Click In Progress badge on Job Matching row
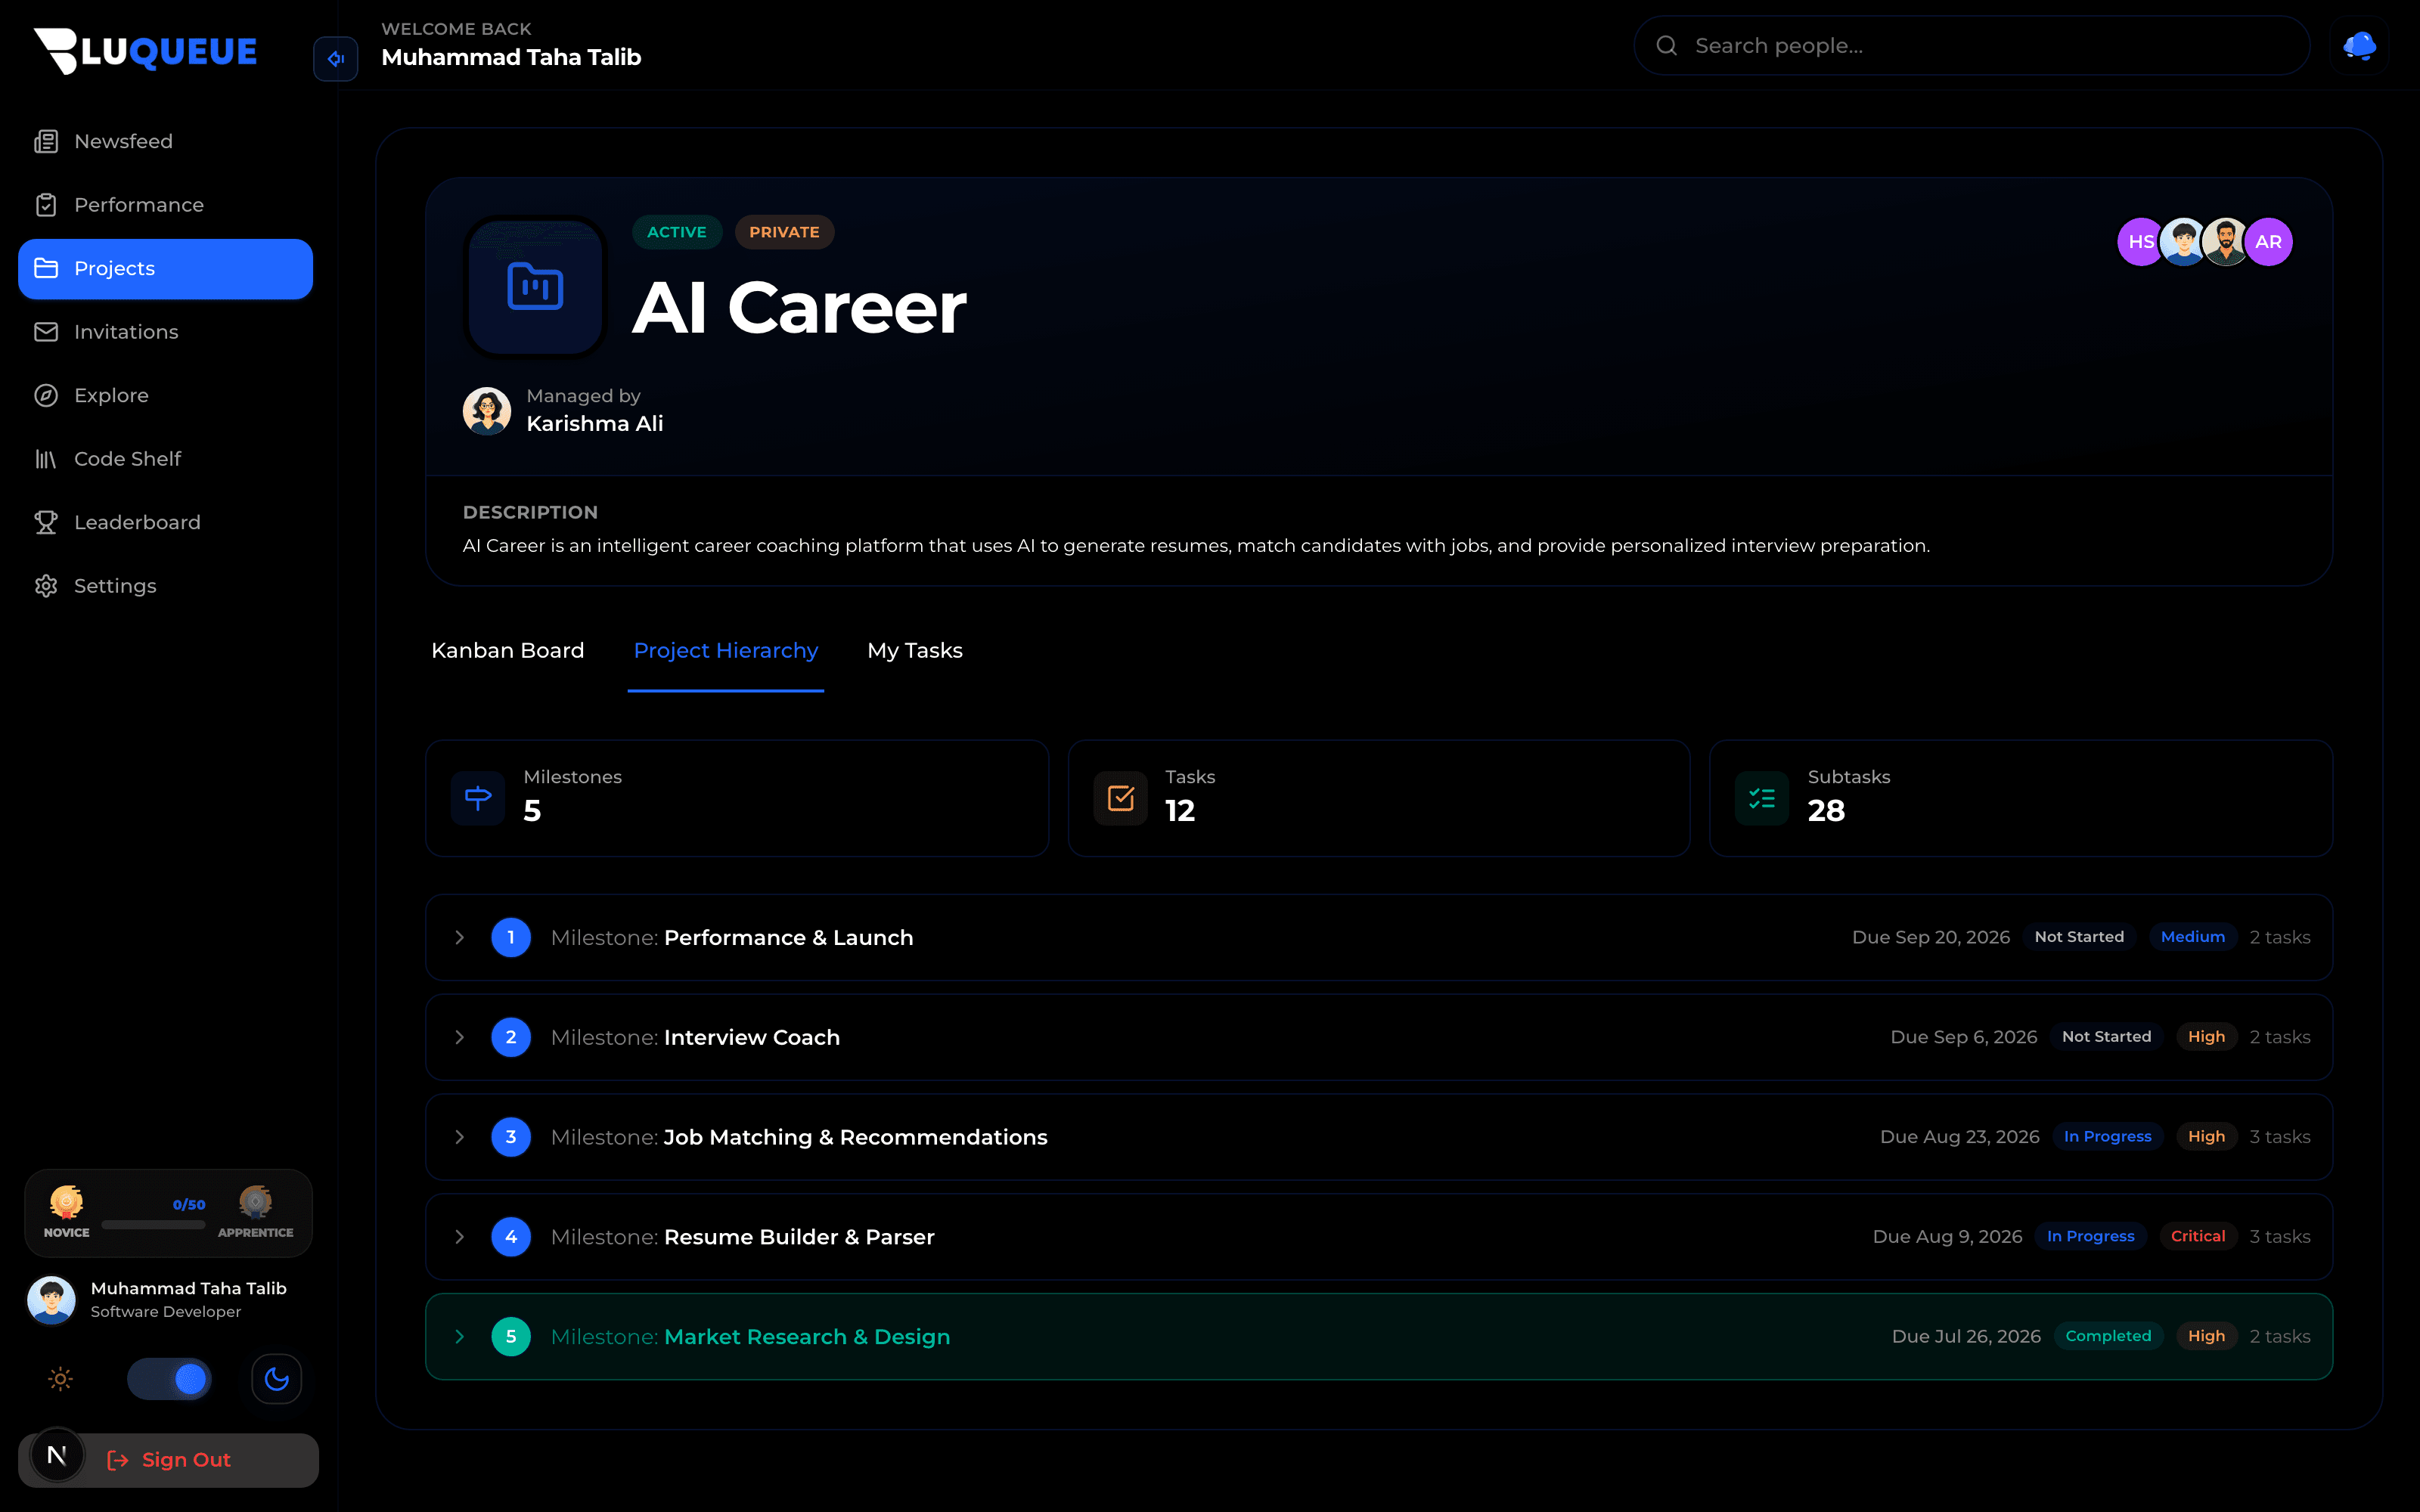The height and width of the screenshot is (1512, 2420). (x=2108, y=1137)
